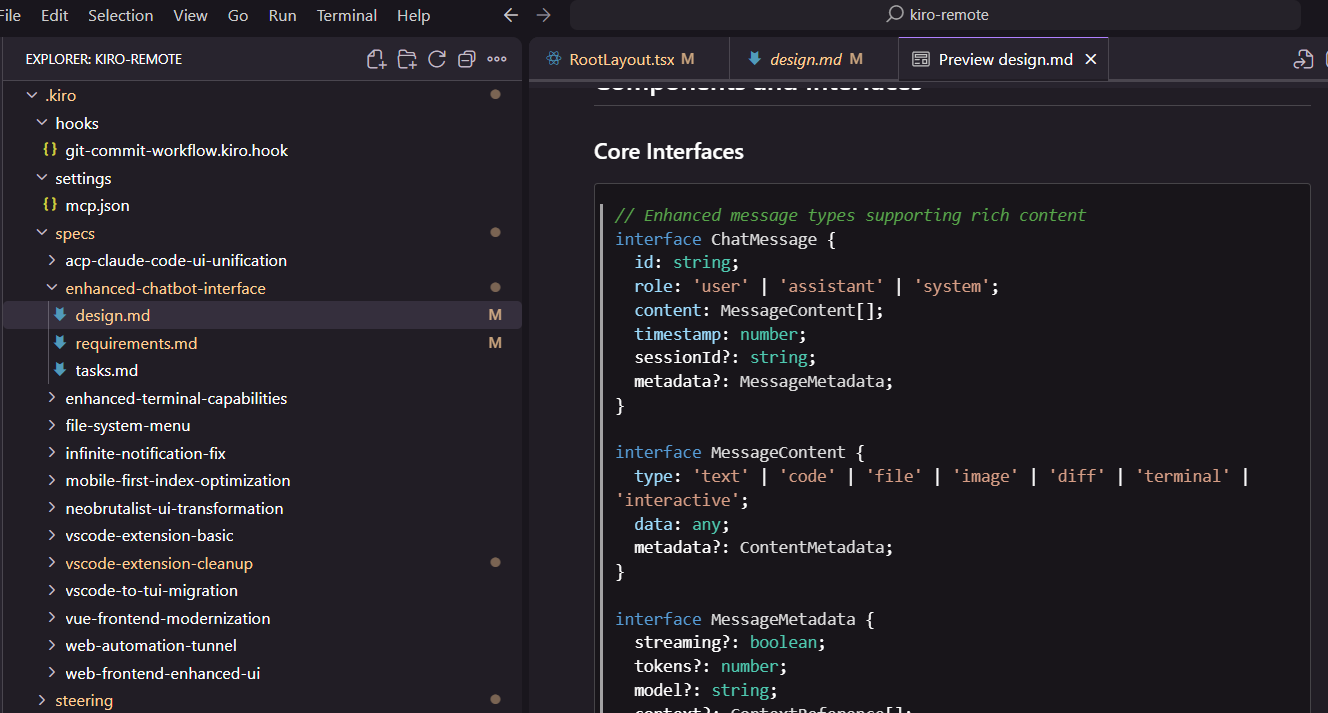Click the navigate forward arrow
Image resolution: width=1328 pixels, height=713 pixels.
[x=543, y=15]
